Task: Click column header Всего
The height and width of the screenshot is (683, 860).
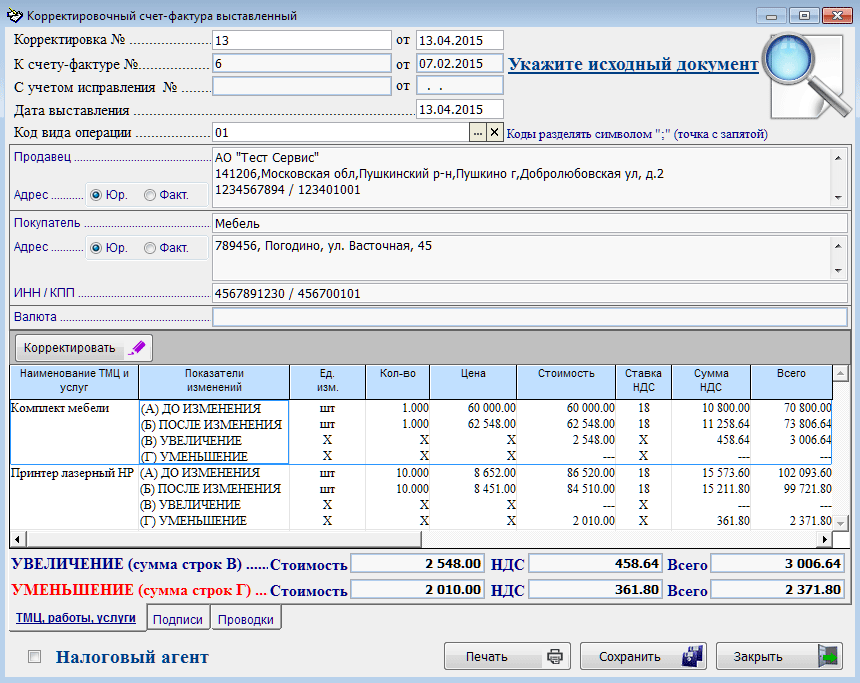Action: point(791,382)
